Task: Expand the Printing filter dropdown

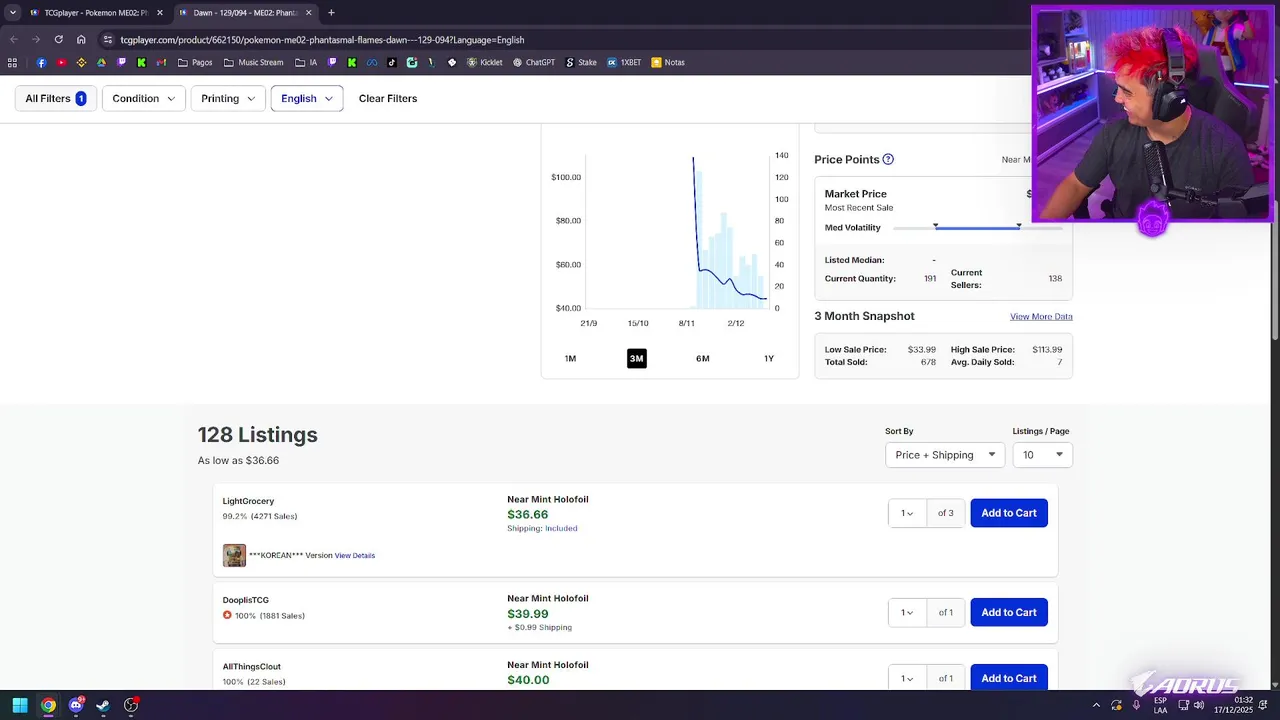Action: (227, 98)
